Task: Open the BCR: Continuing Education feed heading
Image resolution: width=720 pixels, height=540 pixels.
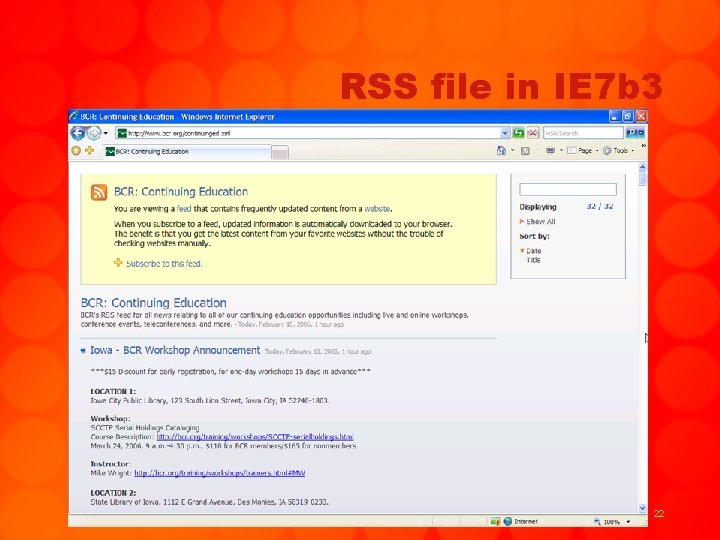Action: [x=153, y=303]
